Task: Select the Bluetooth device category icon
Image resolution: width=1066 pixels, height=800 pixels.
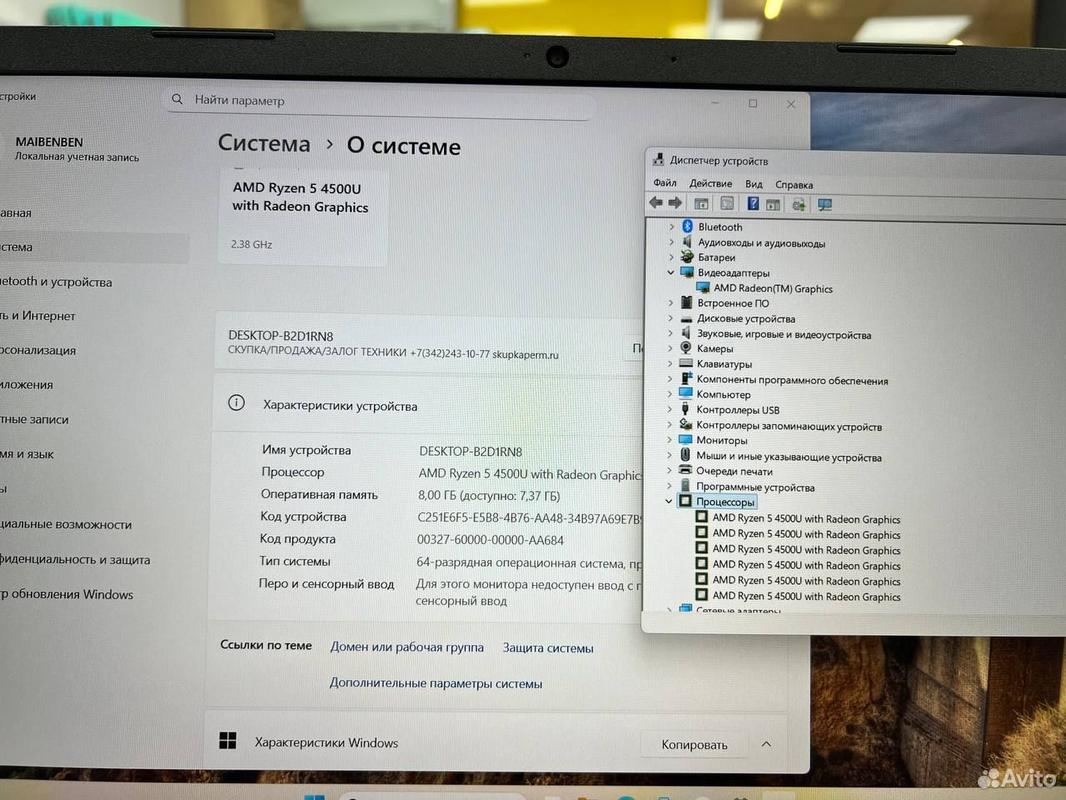Action: [x=687, y=227]
